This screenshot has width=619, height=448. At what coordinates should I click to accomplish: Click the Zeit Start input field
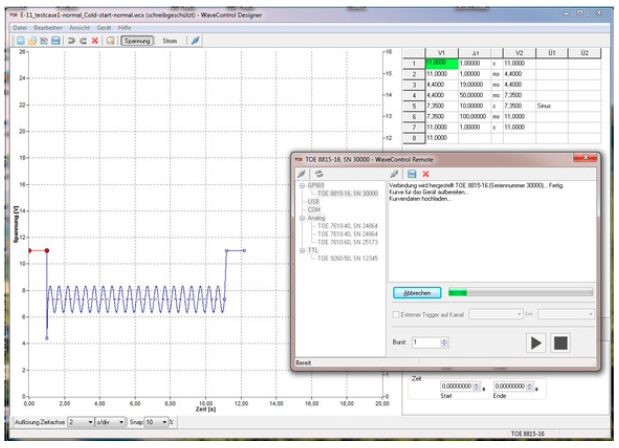coord(457,386)
